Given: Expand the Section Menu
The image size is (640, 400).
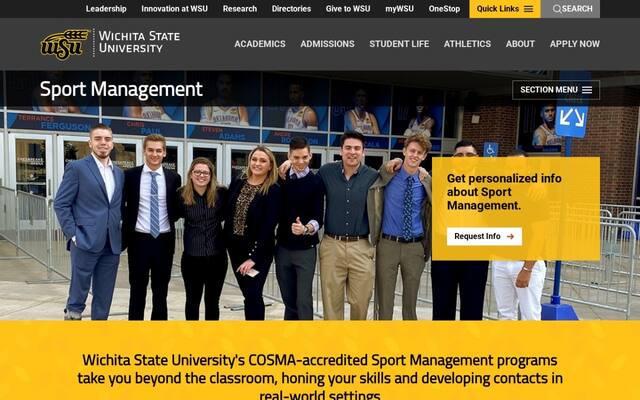Looking at the screenshot, I should click(x=556, y=90).
